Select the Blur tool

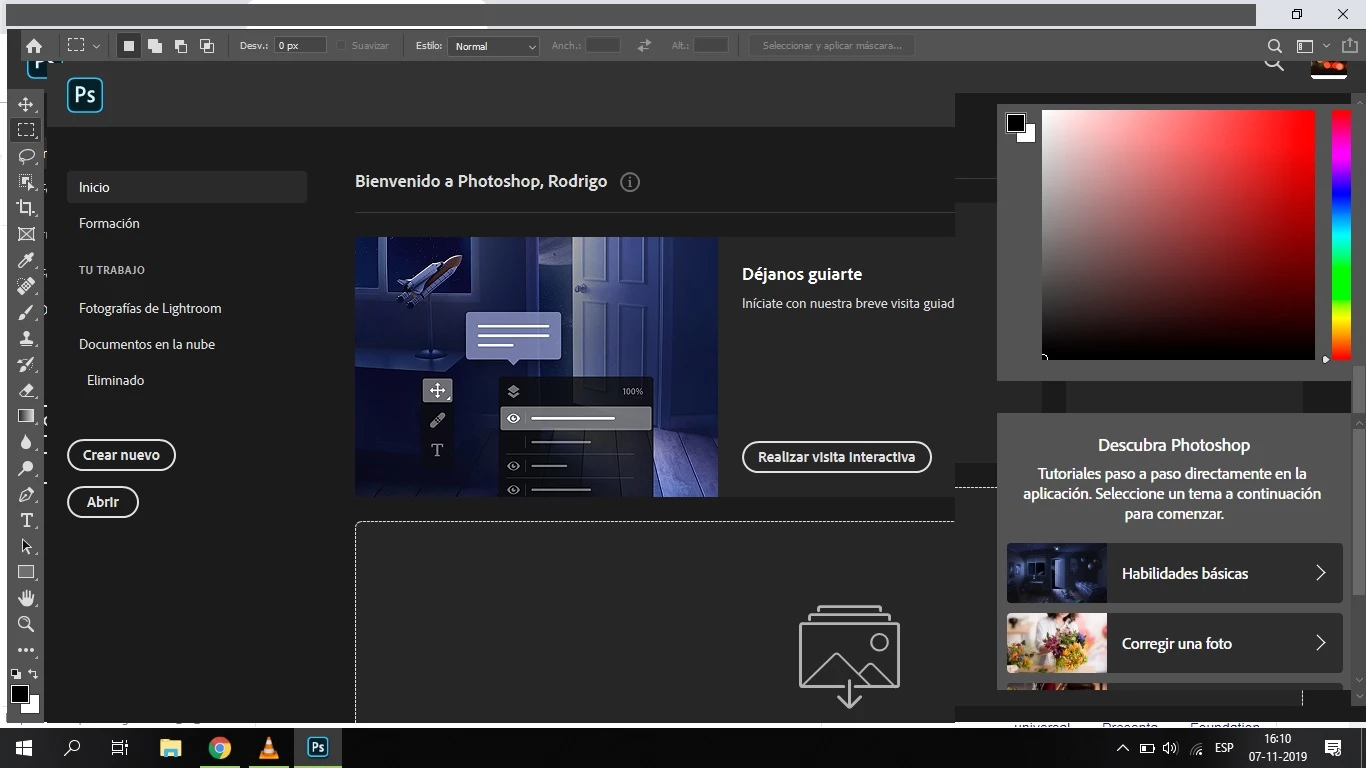27,442
